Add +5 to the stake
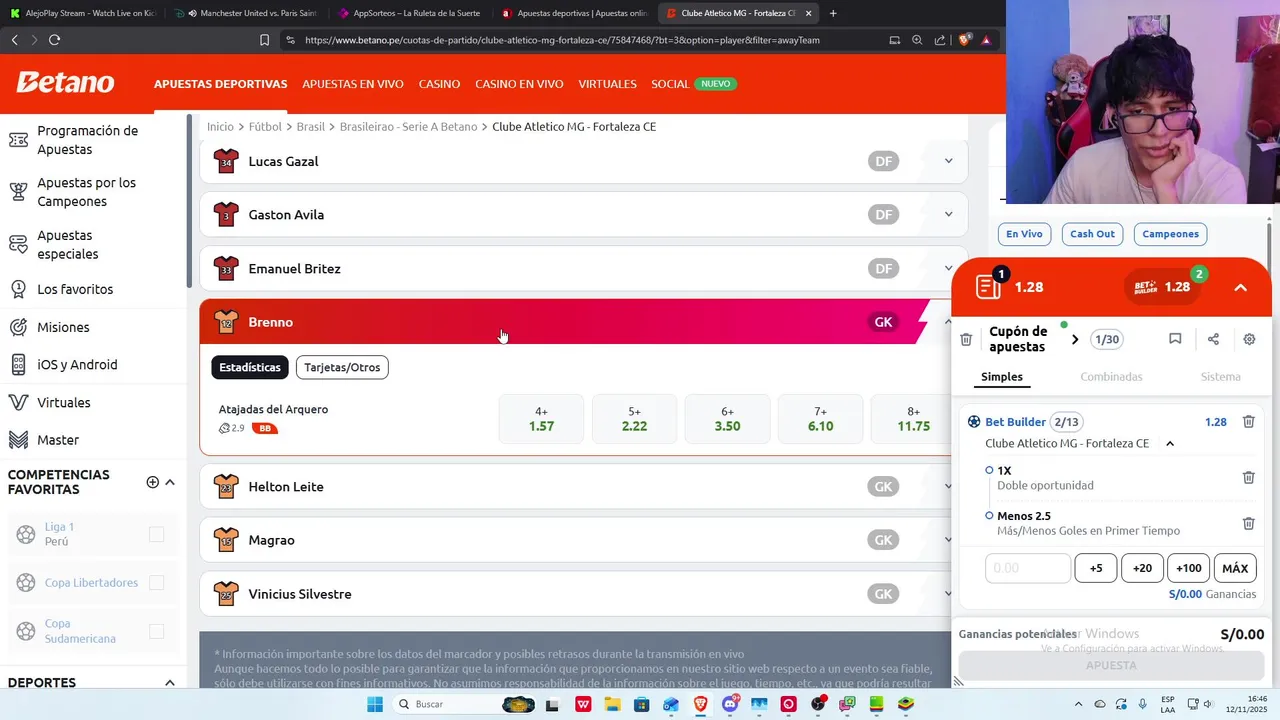Viewport: 1280px width, 720px height. (x=1096, y=568)
